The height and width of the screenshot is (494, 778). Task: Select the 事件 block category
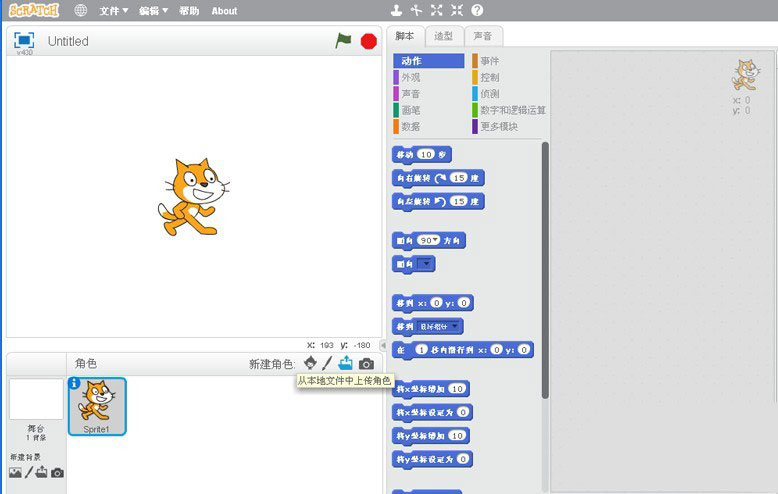tap(490, 61)
